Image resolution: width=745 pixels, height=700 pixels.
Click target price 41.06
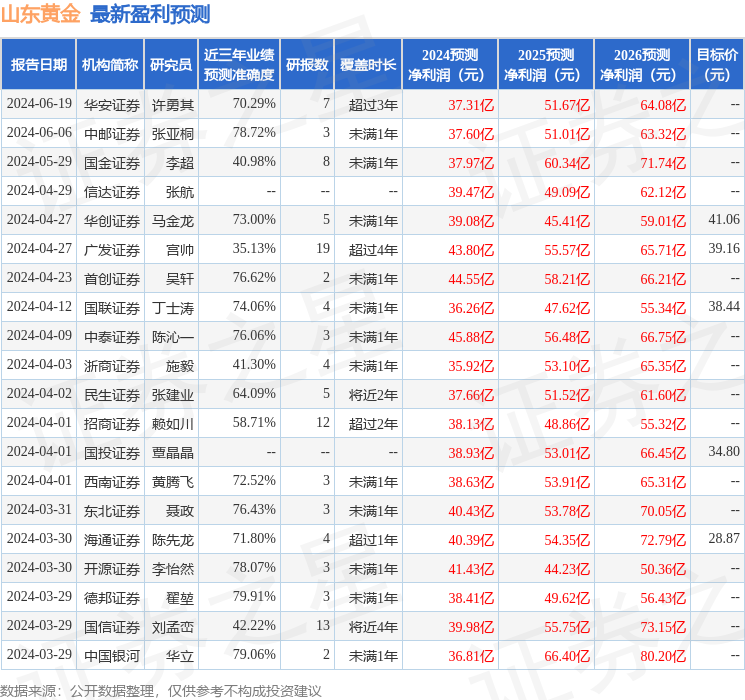(724, 220)
